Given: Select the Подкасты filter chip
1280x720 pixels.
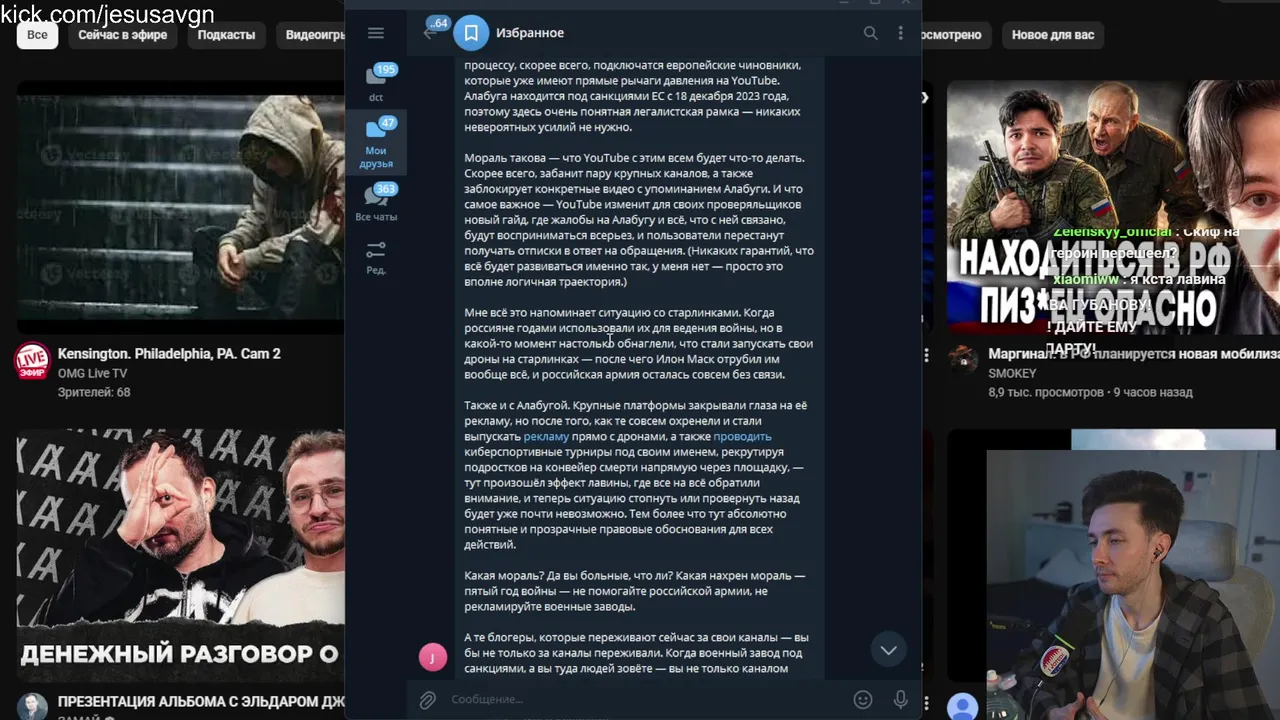Looking at the screenshot, I should click(226, 35).
